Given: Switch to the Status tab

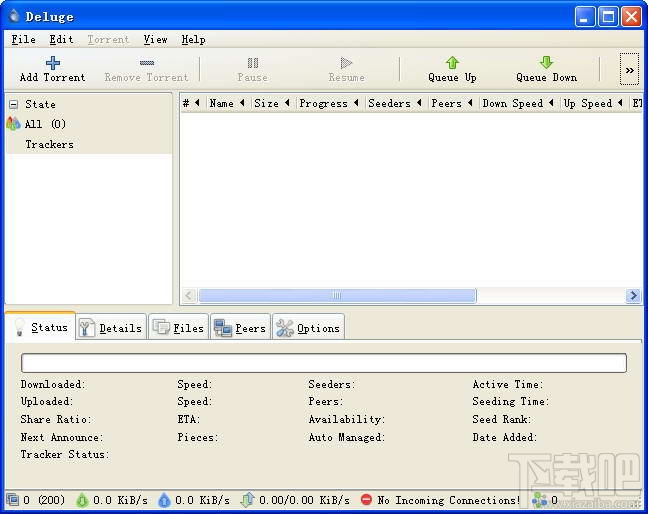Looking at the screenshot, I should (40, 326).
